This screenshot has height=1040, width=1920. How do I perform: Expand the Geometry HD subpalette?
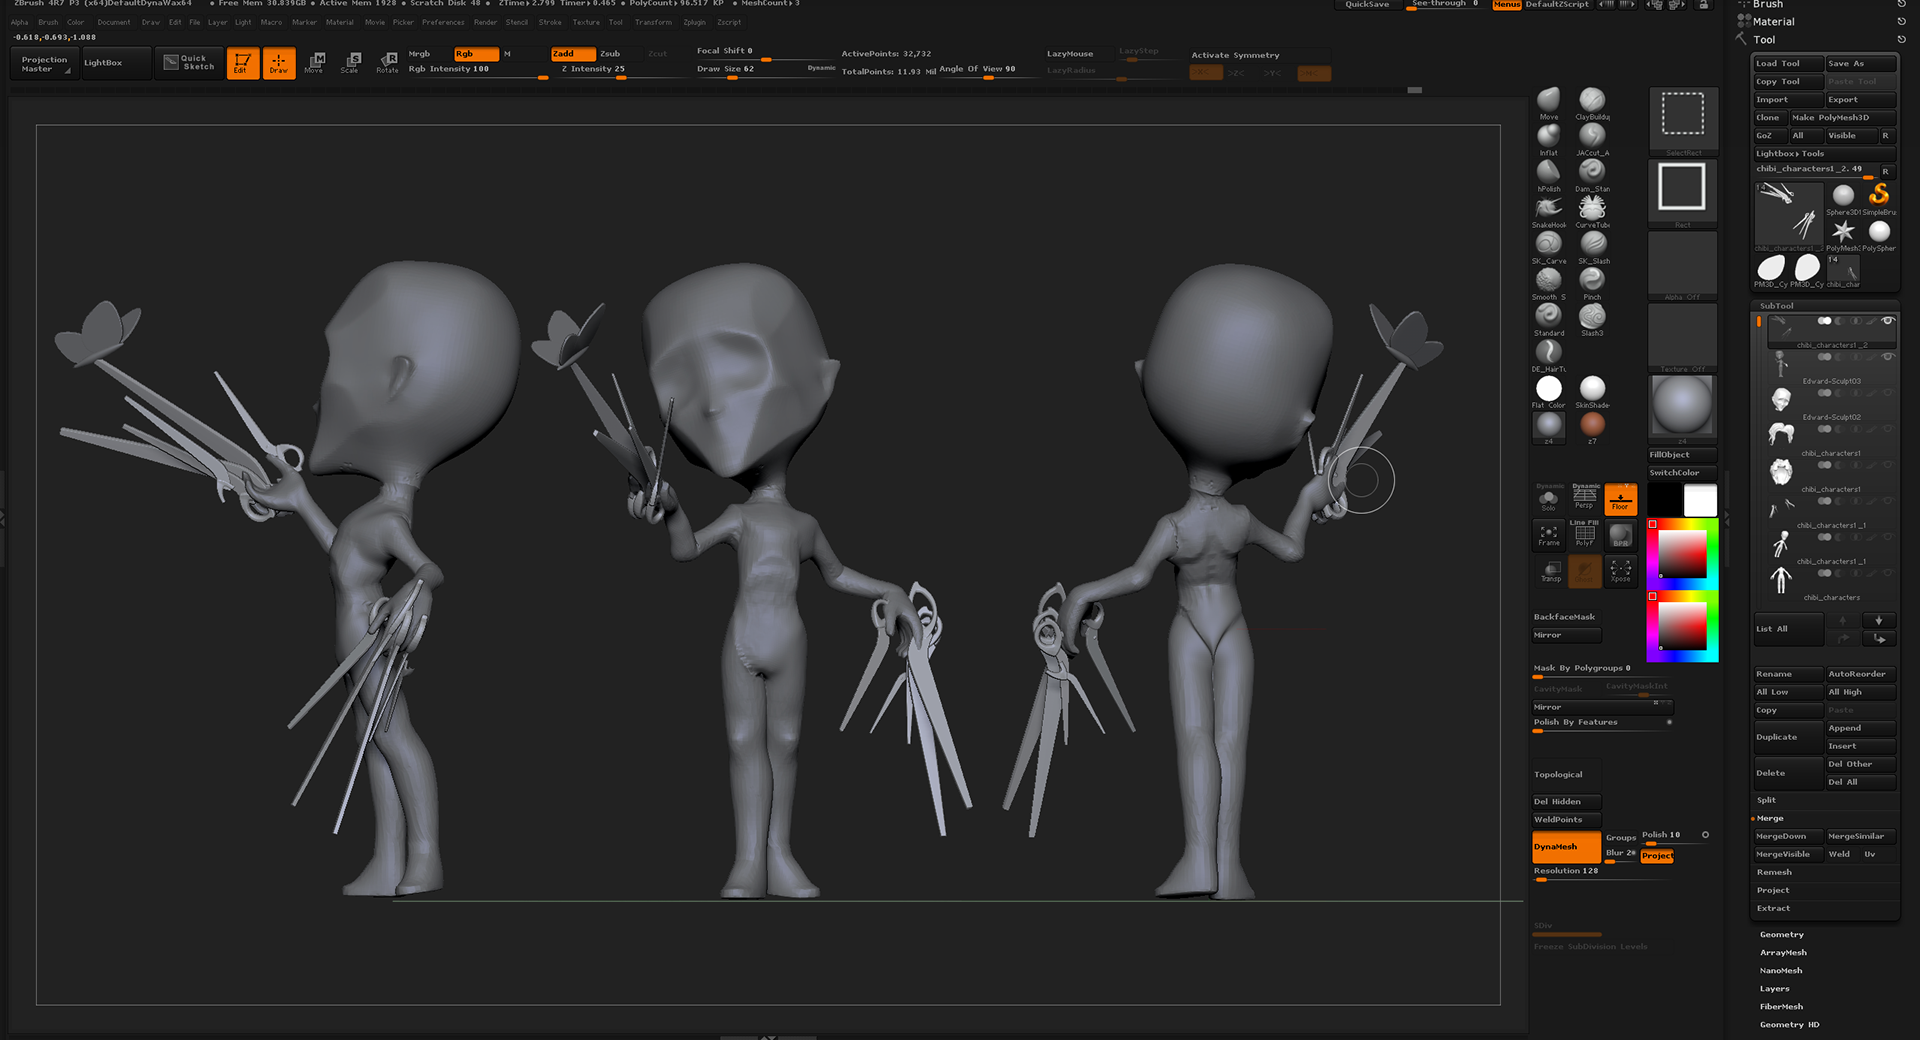coord(1790,1025)
